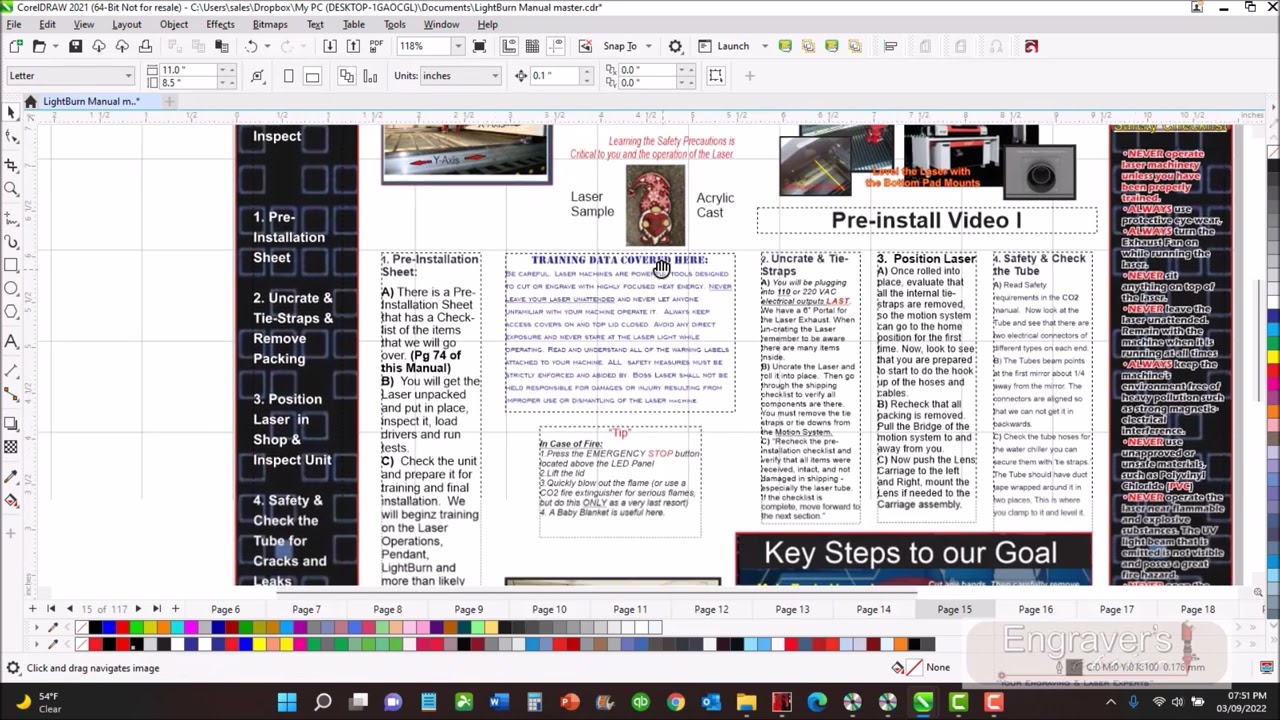Switch to the Page 10 tab
The height and width of the screenshot is (720, 1280).
(x=549, y=609)
